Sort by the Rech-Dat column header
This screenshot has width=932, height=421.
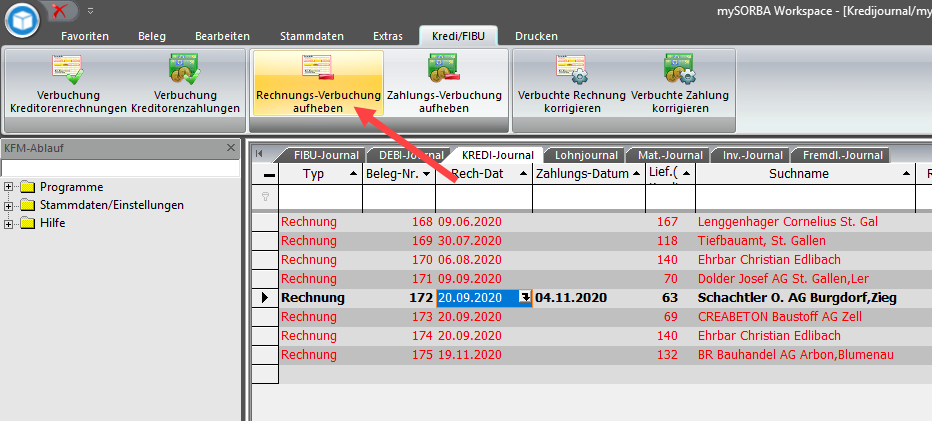coord(484,174)
